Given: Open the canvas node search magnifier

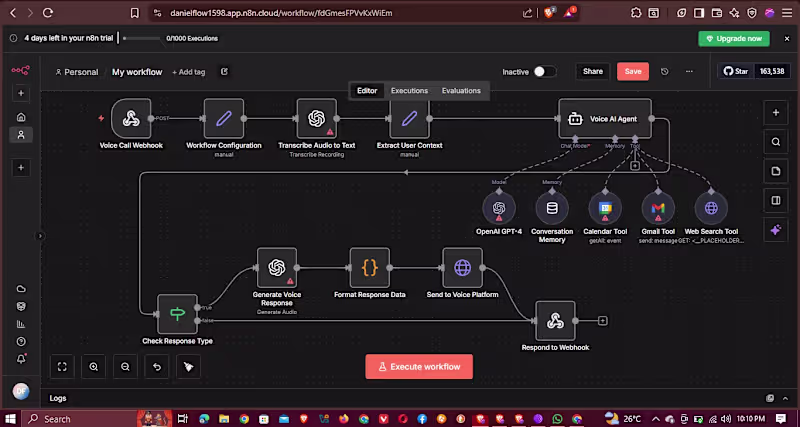Looking at the screenshot, I should click(776, 142).
